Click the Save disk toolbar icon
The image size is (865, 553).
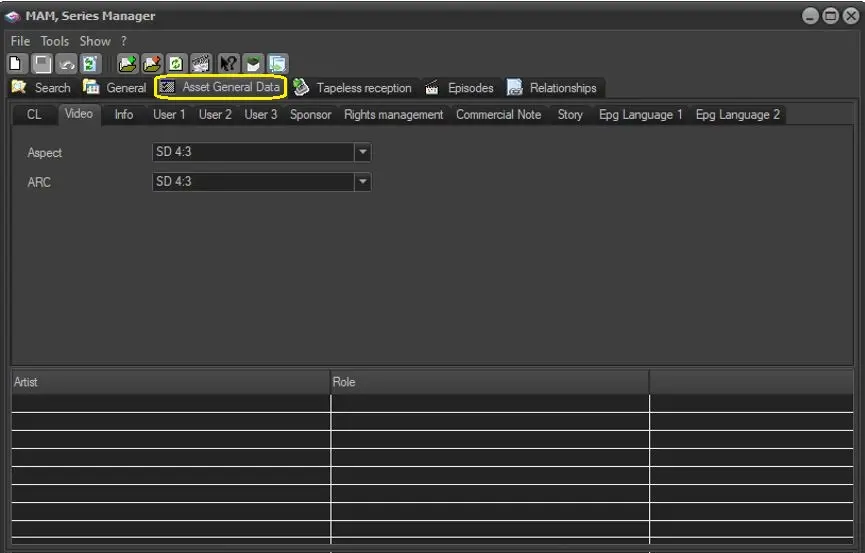(42, 63)
